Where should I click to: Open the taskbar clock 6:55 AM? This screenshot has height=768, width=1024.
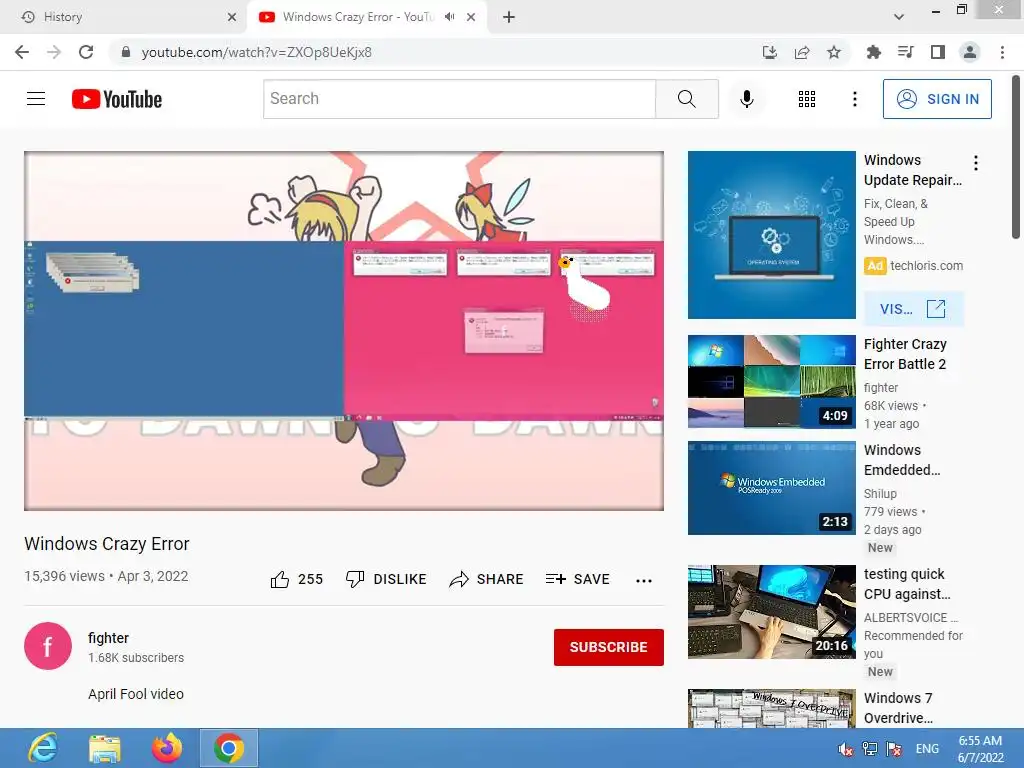(x=980, y=749)
